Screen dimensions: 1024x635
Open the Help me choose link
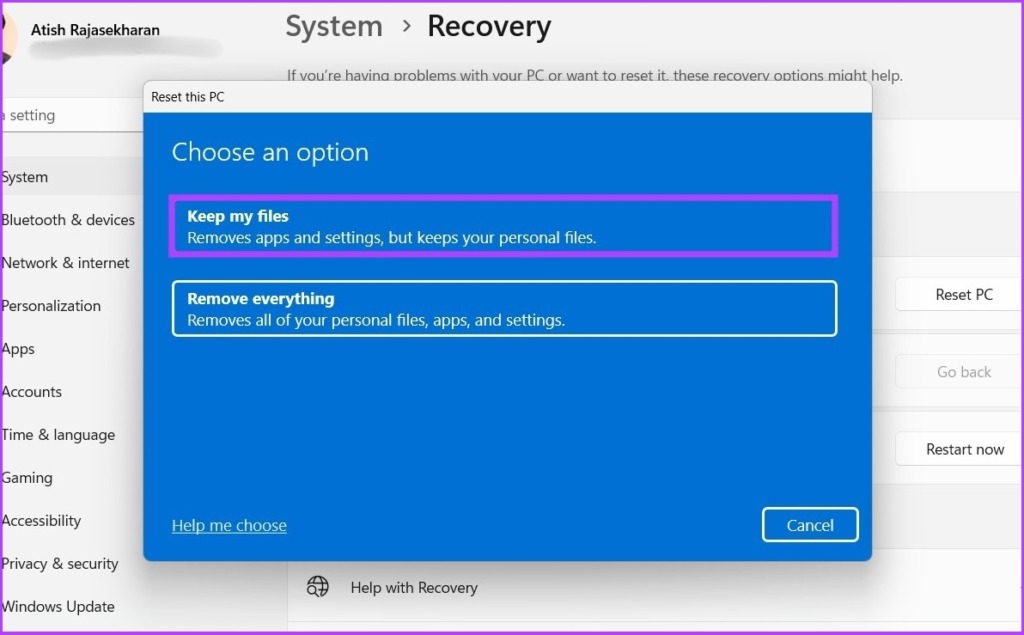229,525
